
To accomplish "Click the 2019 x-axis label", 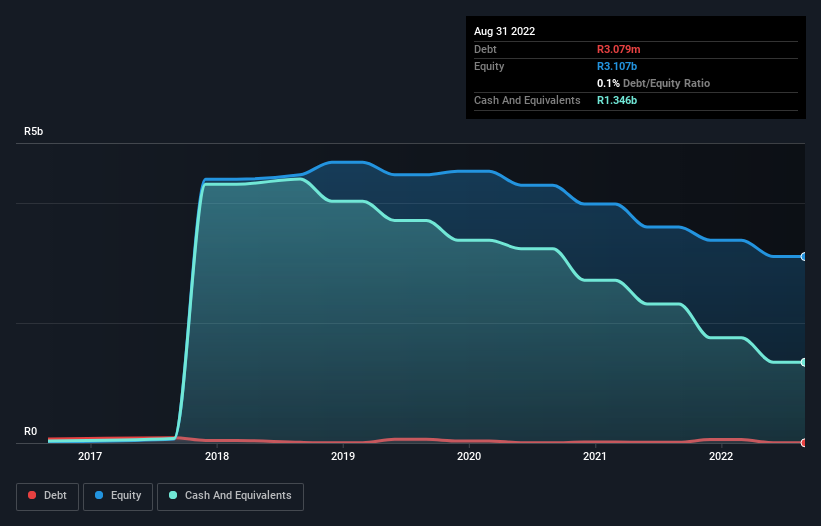I will pos(343,456).
